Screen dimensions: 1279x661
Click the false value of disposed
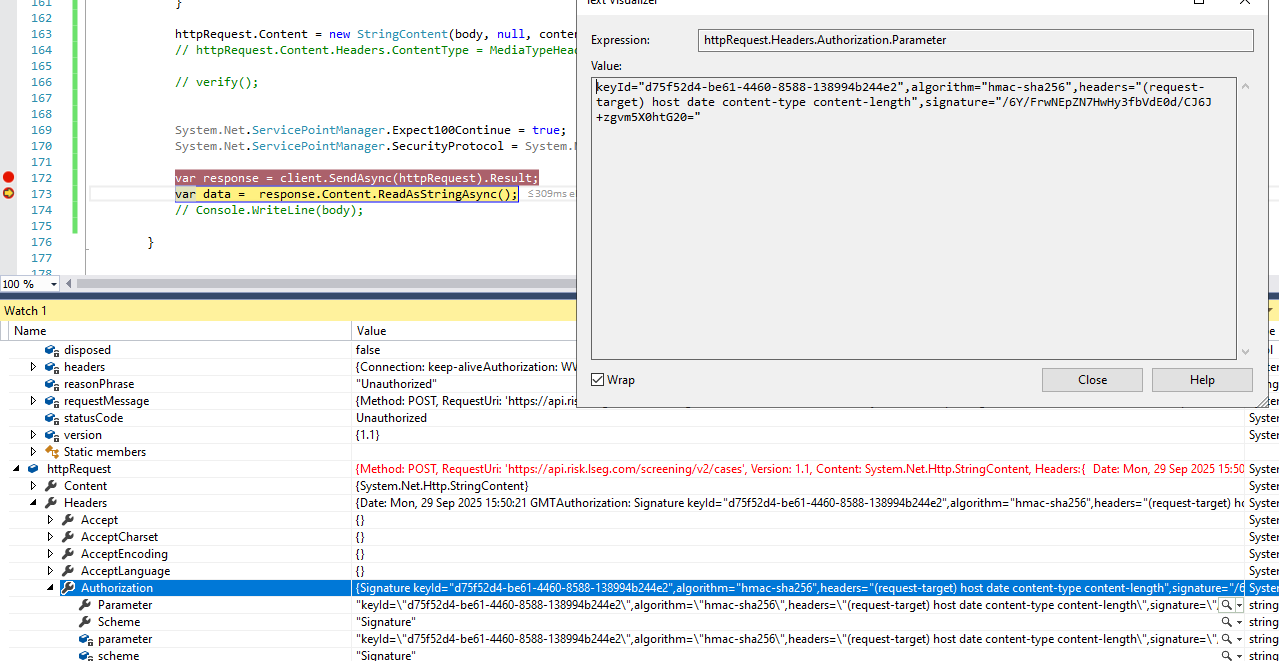(x=368, y=350)
